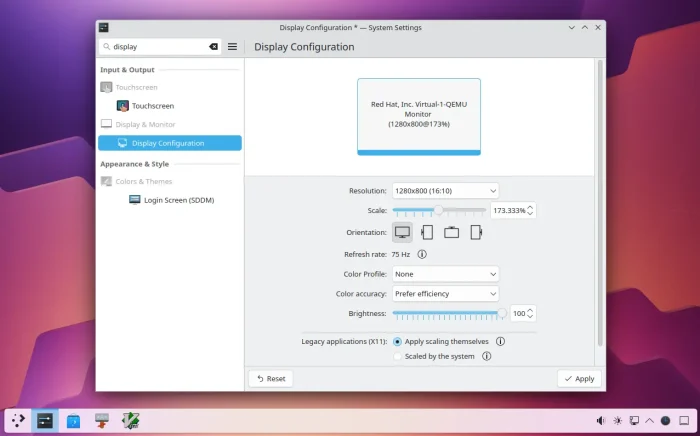Select Login Screen (SDDM) in the sidebar
Viewport: 700px width, 436px height.
(x=178, y=200)
